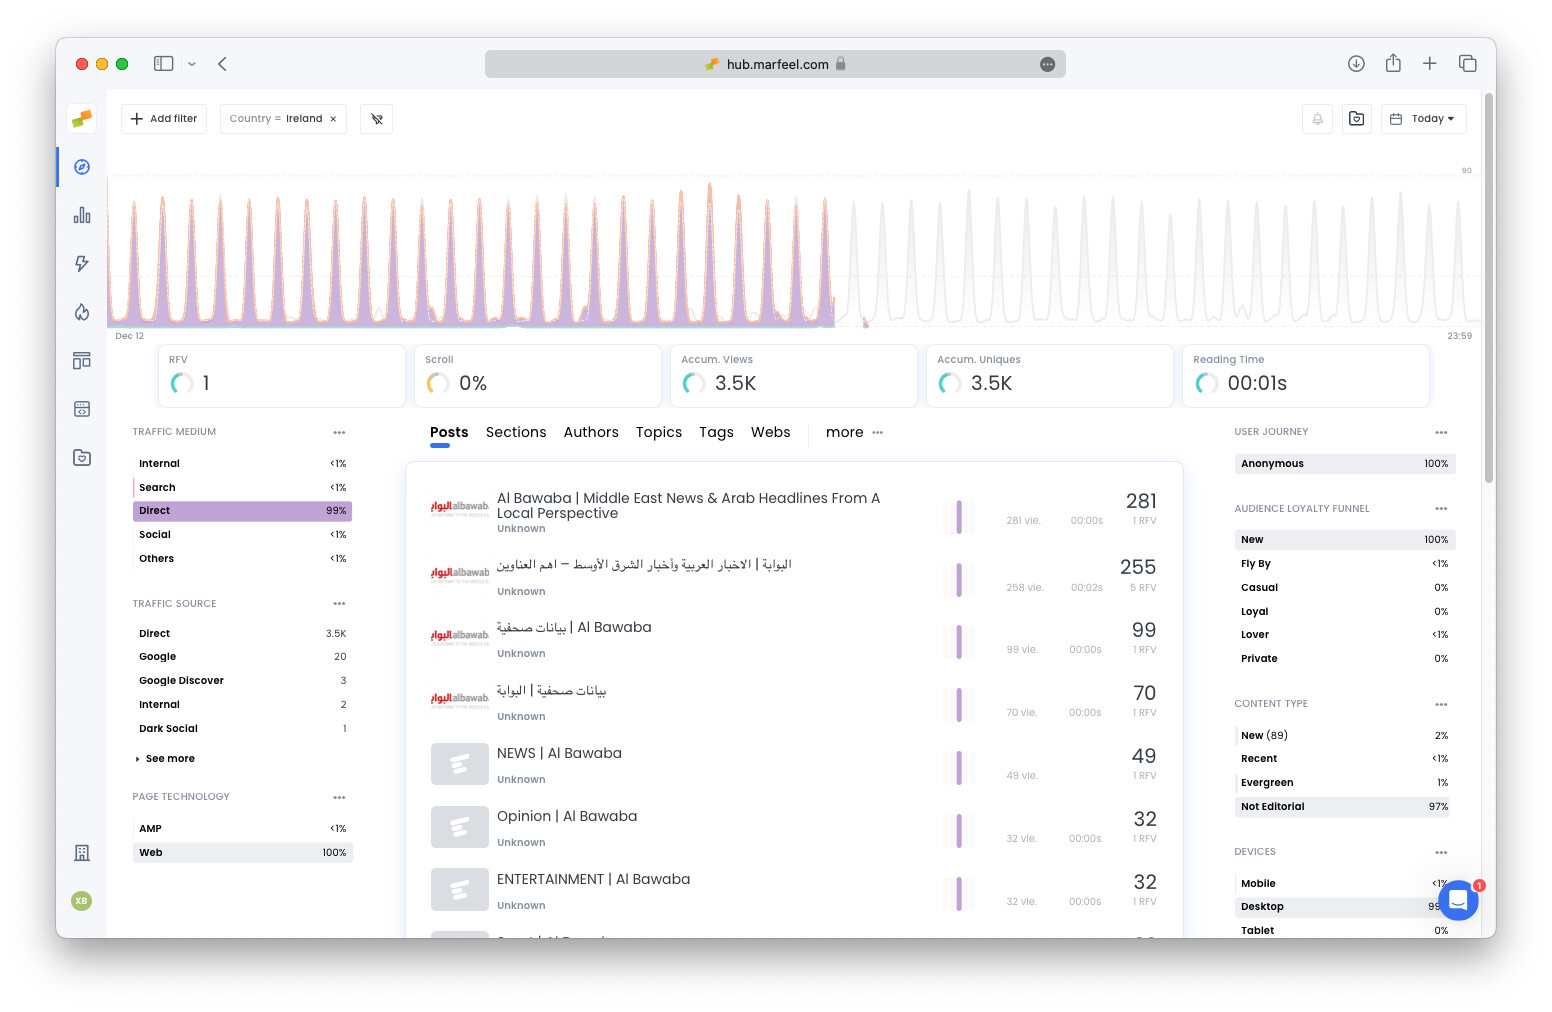This screenshot has height=1012, width=1552.
Task: Click the clear filters icon button
Action: pos(377,119)
